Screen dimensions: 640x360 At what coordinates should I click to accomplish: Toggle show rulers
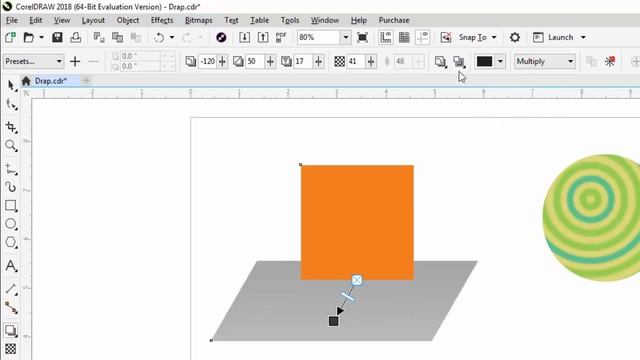tap(385, 38)
